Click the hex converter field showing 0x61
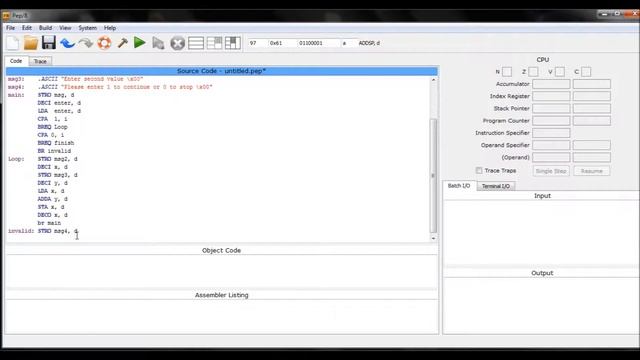Screen dimensions: 640x360 point(282,43)
